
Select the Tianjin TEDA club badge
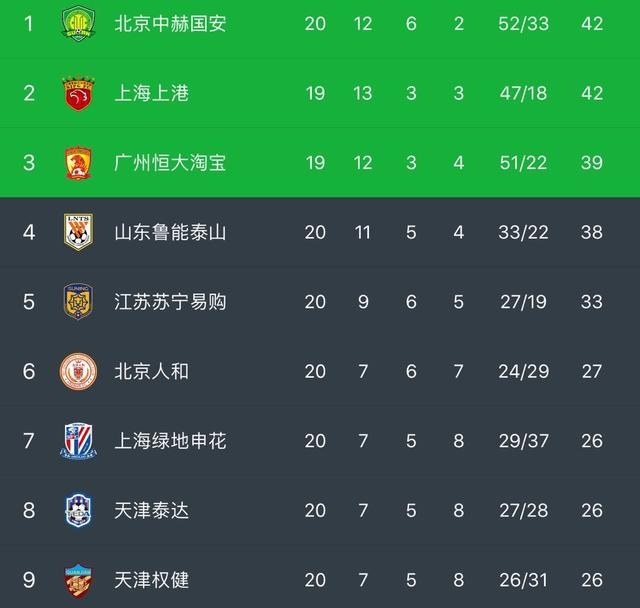(x=78, y=510)
